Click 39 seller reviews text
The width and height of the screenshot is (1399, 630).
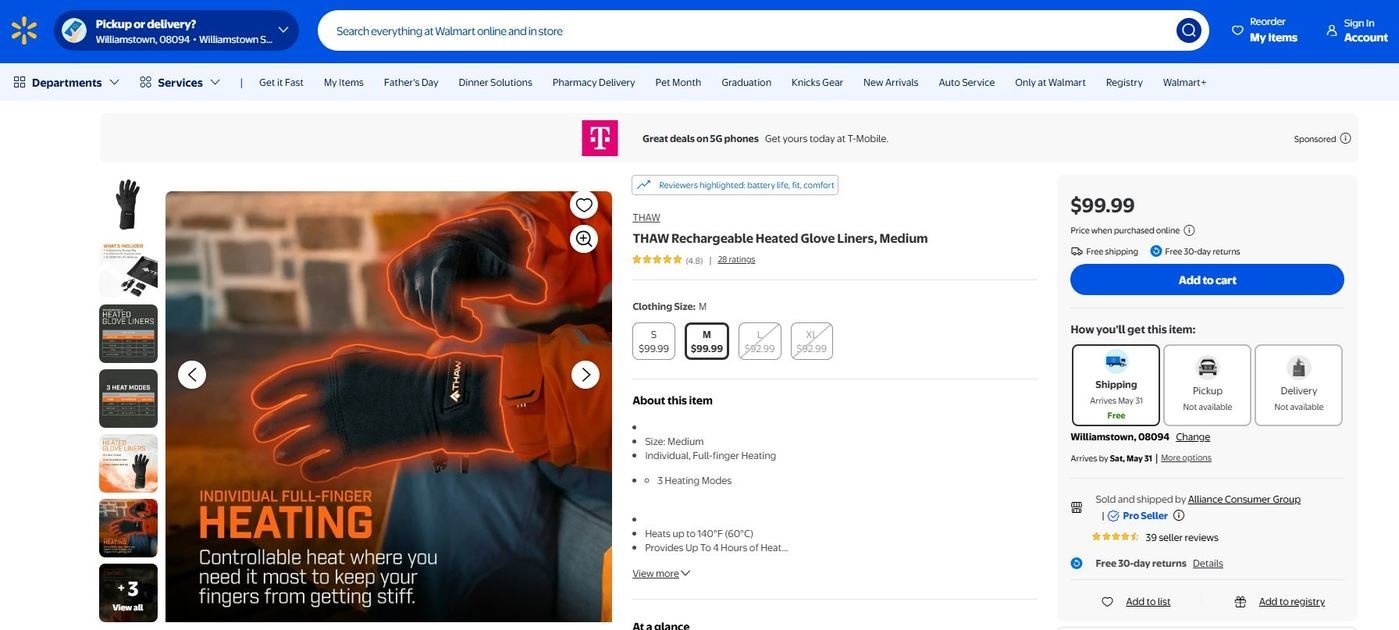(1182, 537)
